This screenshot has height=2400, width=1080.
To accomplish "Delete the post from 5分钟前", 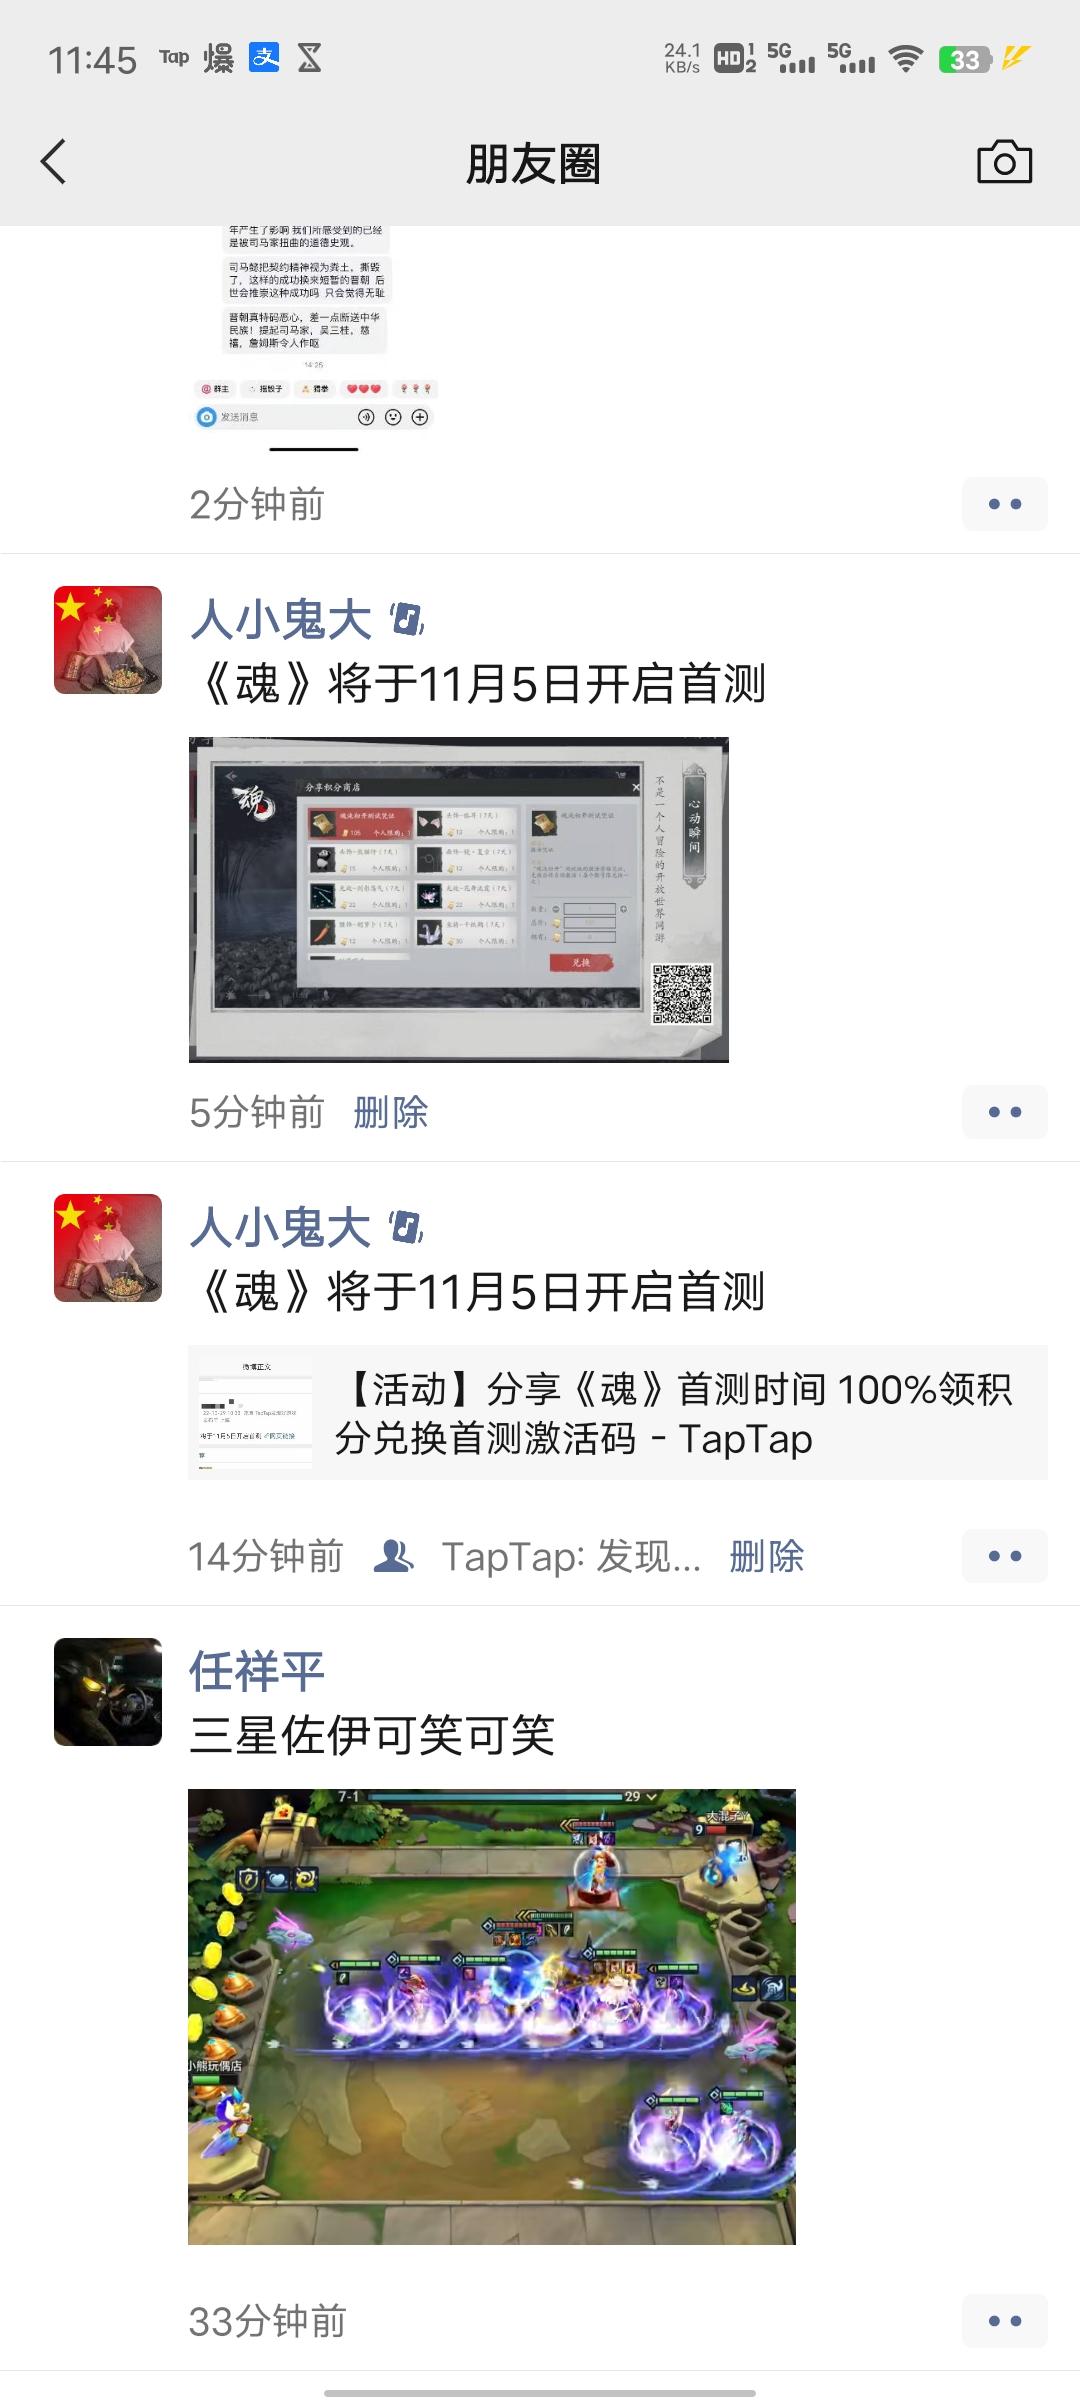I will [391, 1112].
